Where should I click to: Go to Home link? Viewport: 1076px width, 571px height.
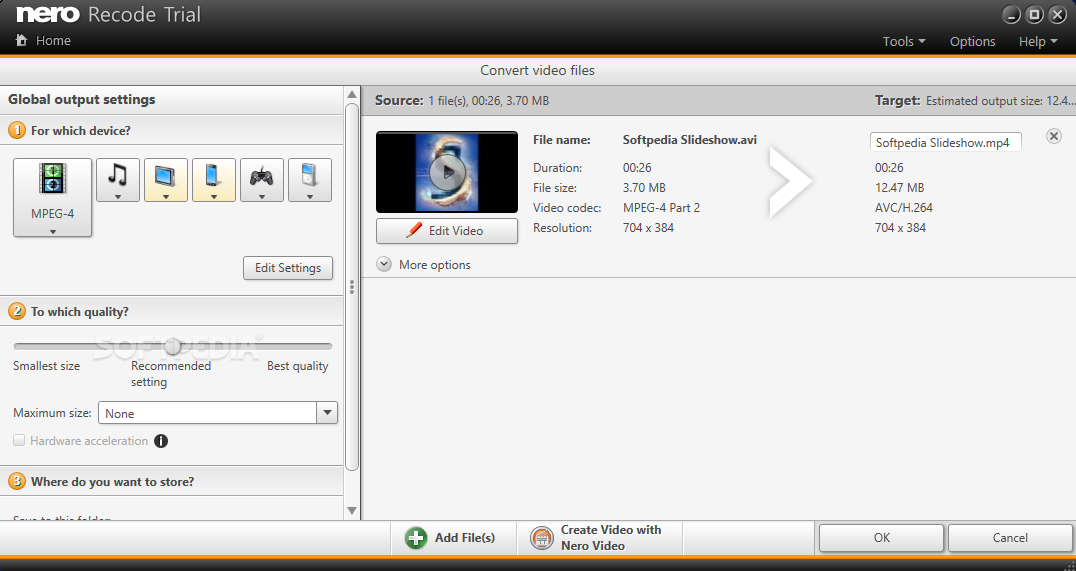tap(54, 40)
